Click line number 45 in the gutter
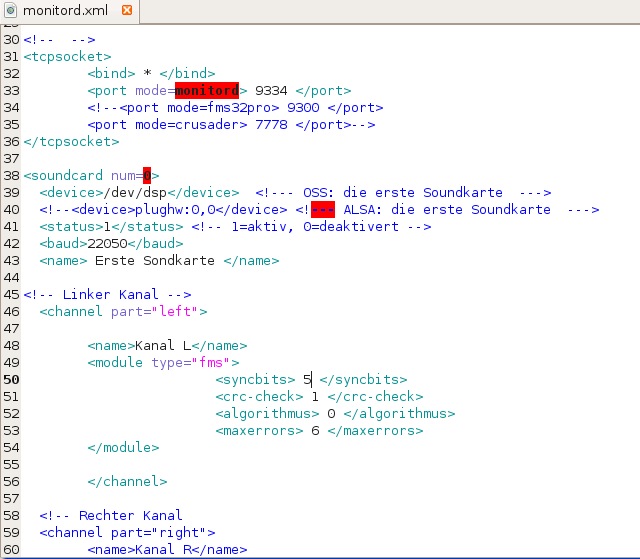This screenshot has height=559, width=640. click(x=11, y=295)
